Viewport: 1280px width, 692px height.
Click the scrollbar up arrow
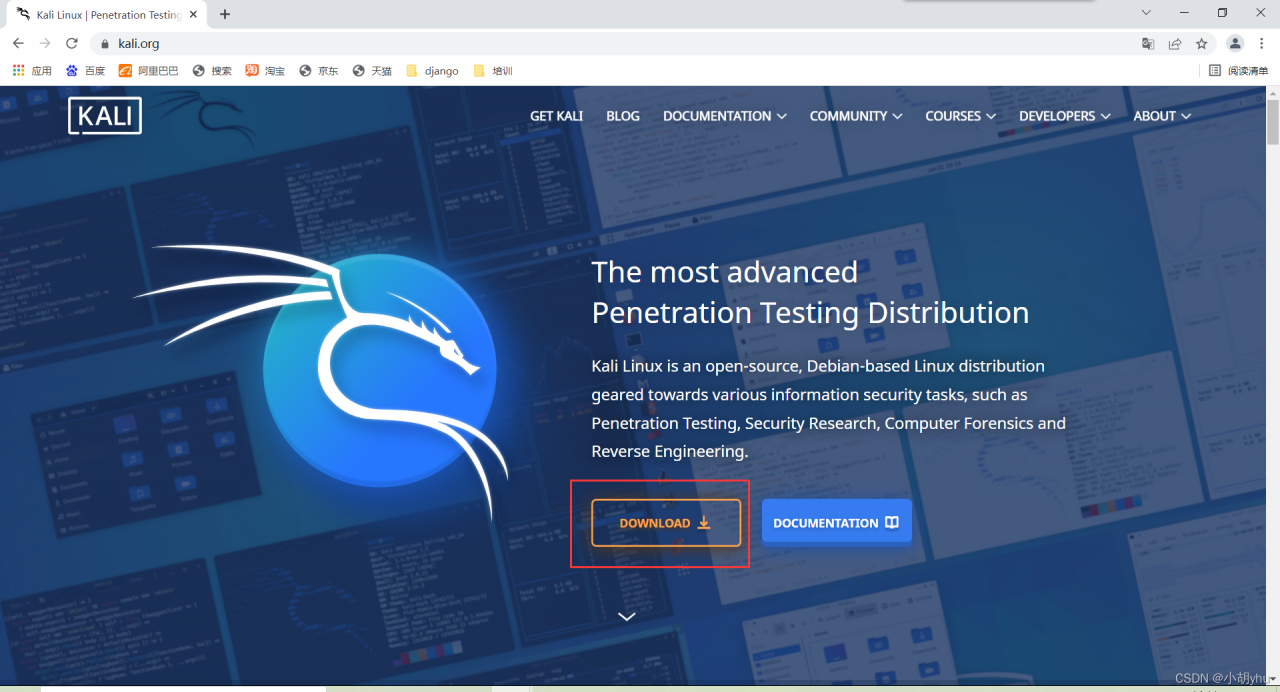(1272, 92)
